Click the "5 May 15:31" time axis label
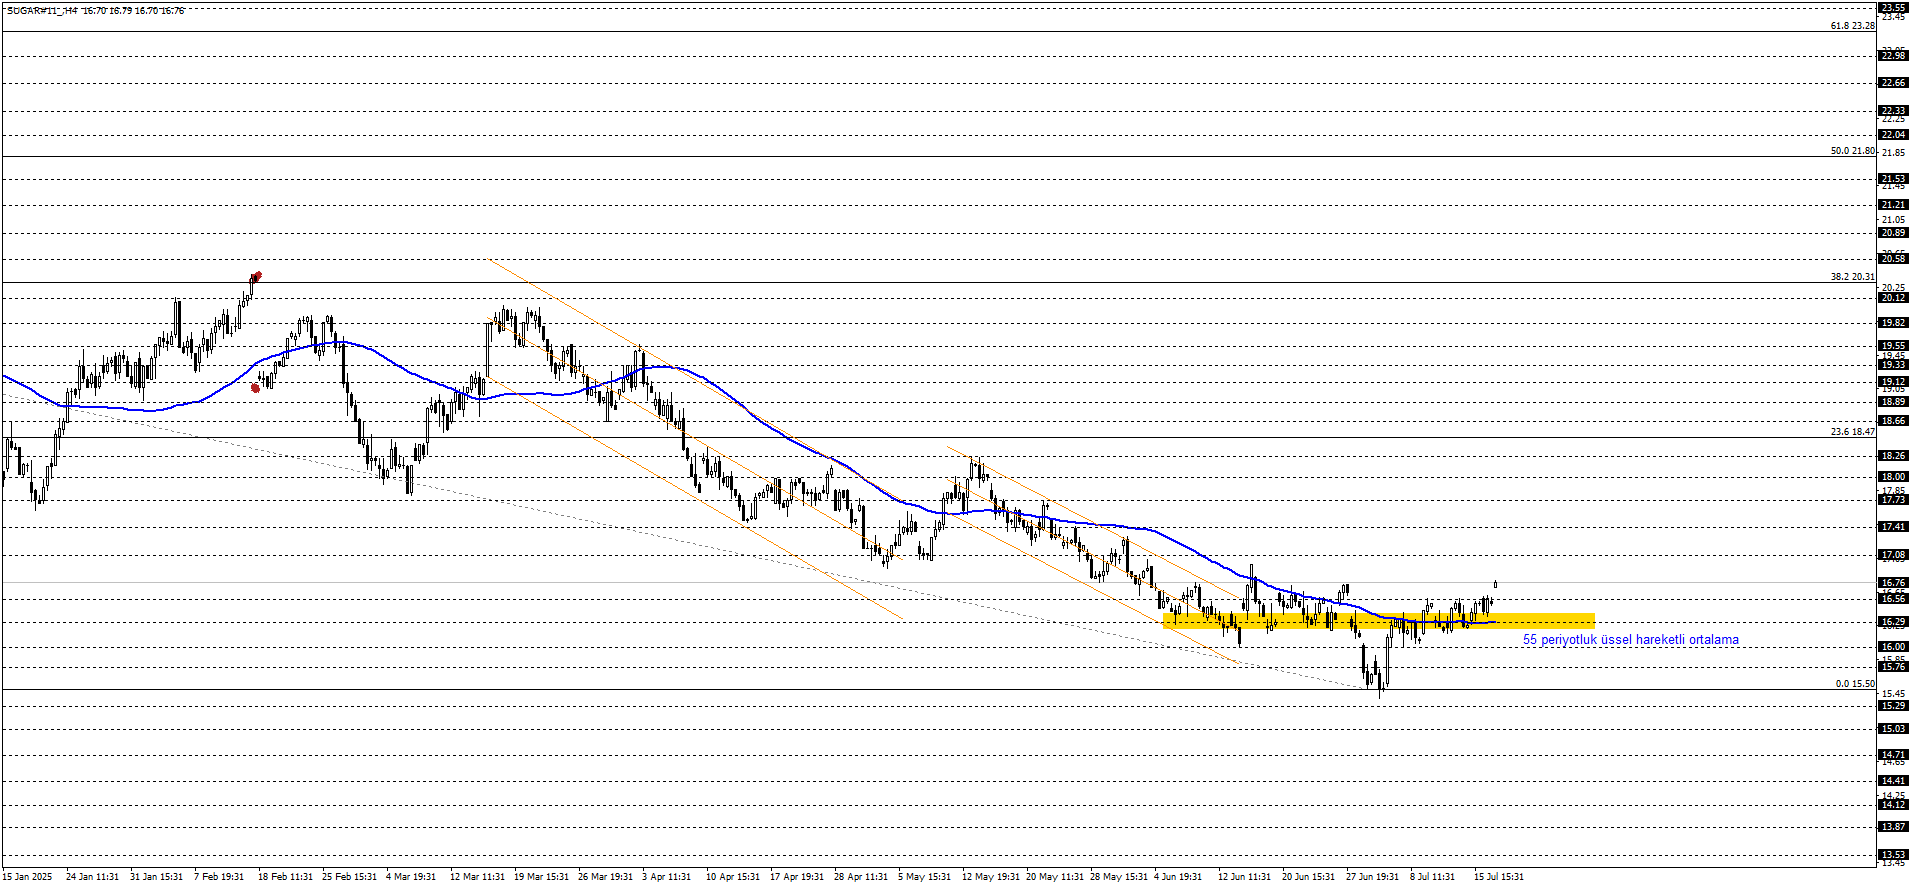 tap(924, 877)
